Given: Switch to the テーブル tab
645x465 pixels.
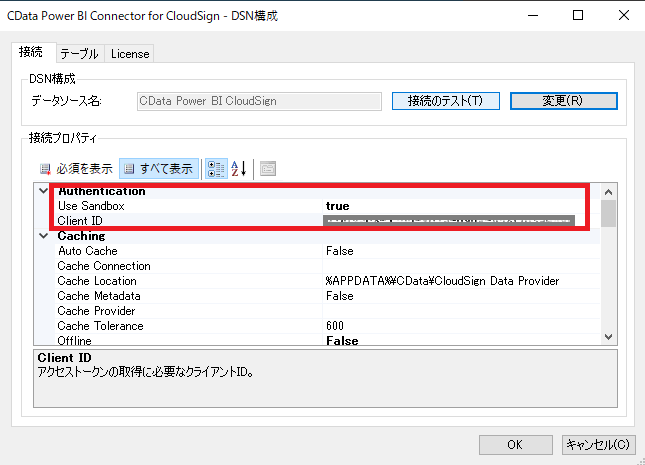Looking at the screenshot, I should point(80,53).
